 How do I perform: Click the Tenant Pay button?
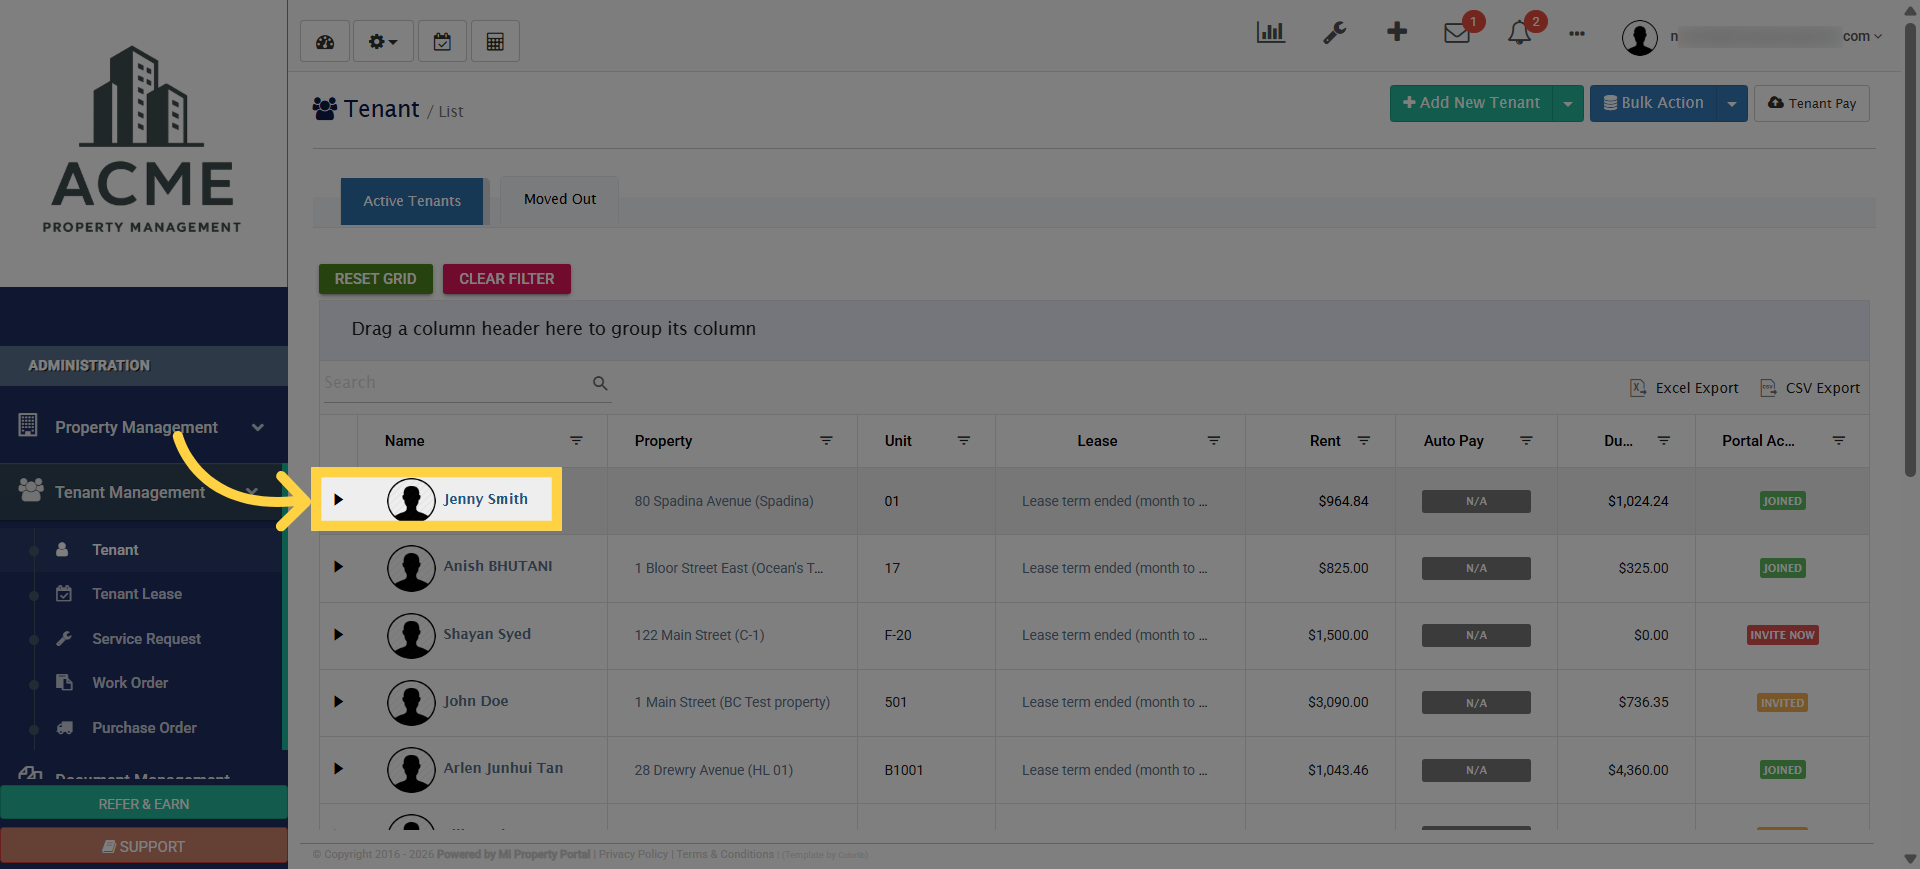coord(1812,103)
